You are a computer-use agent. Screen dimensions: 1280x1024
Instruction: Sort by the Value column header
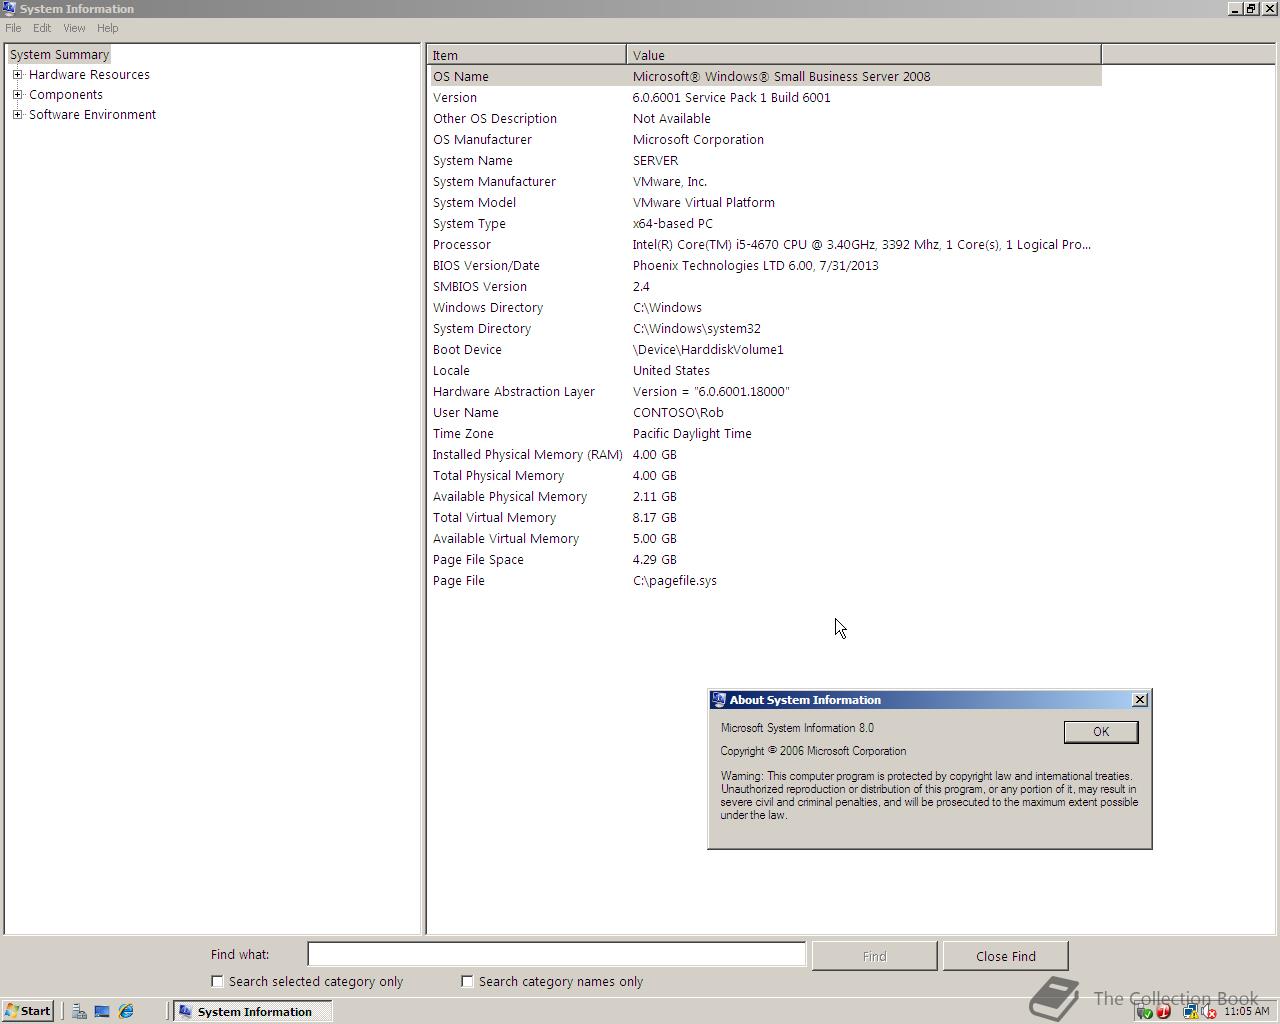(x=864, y=55)
